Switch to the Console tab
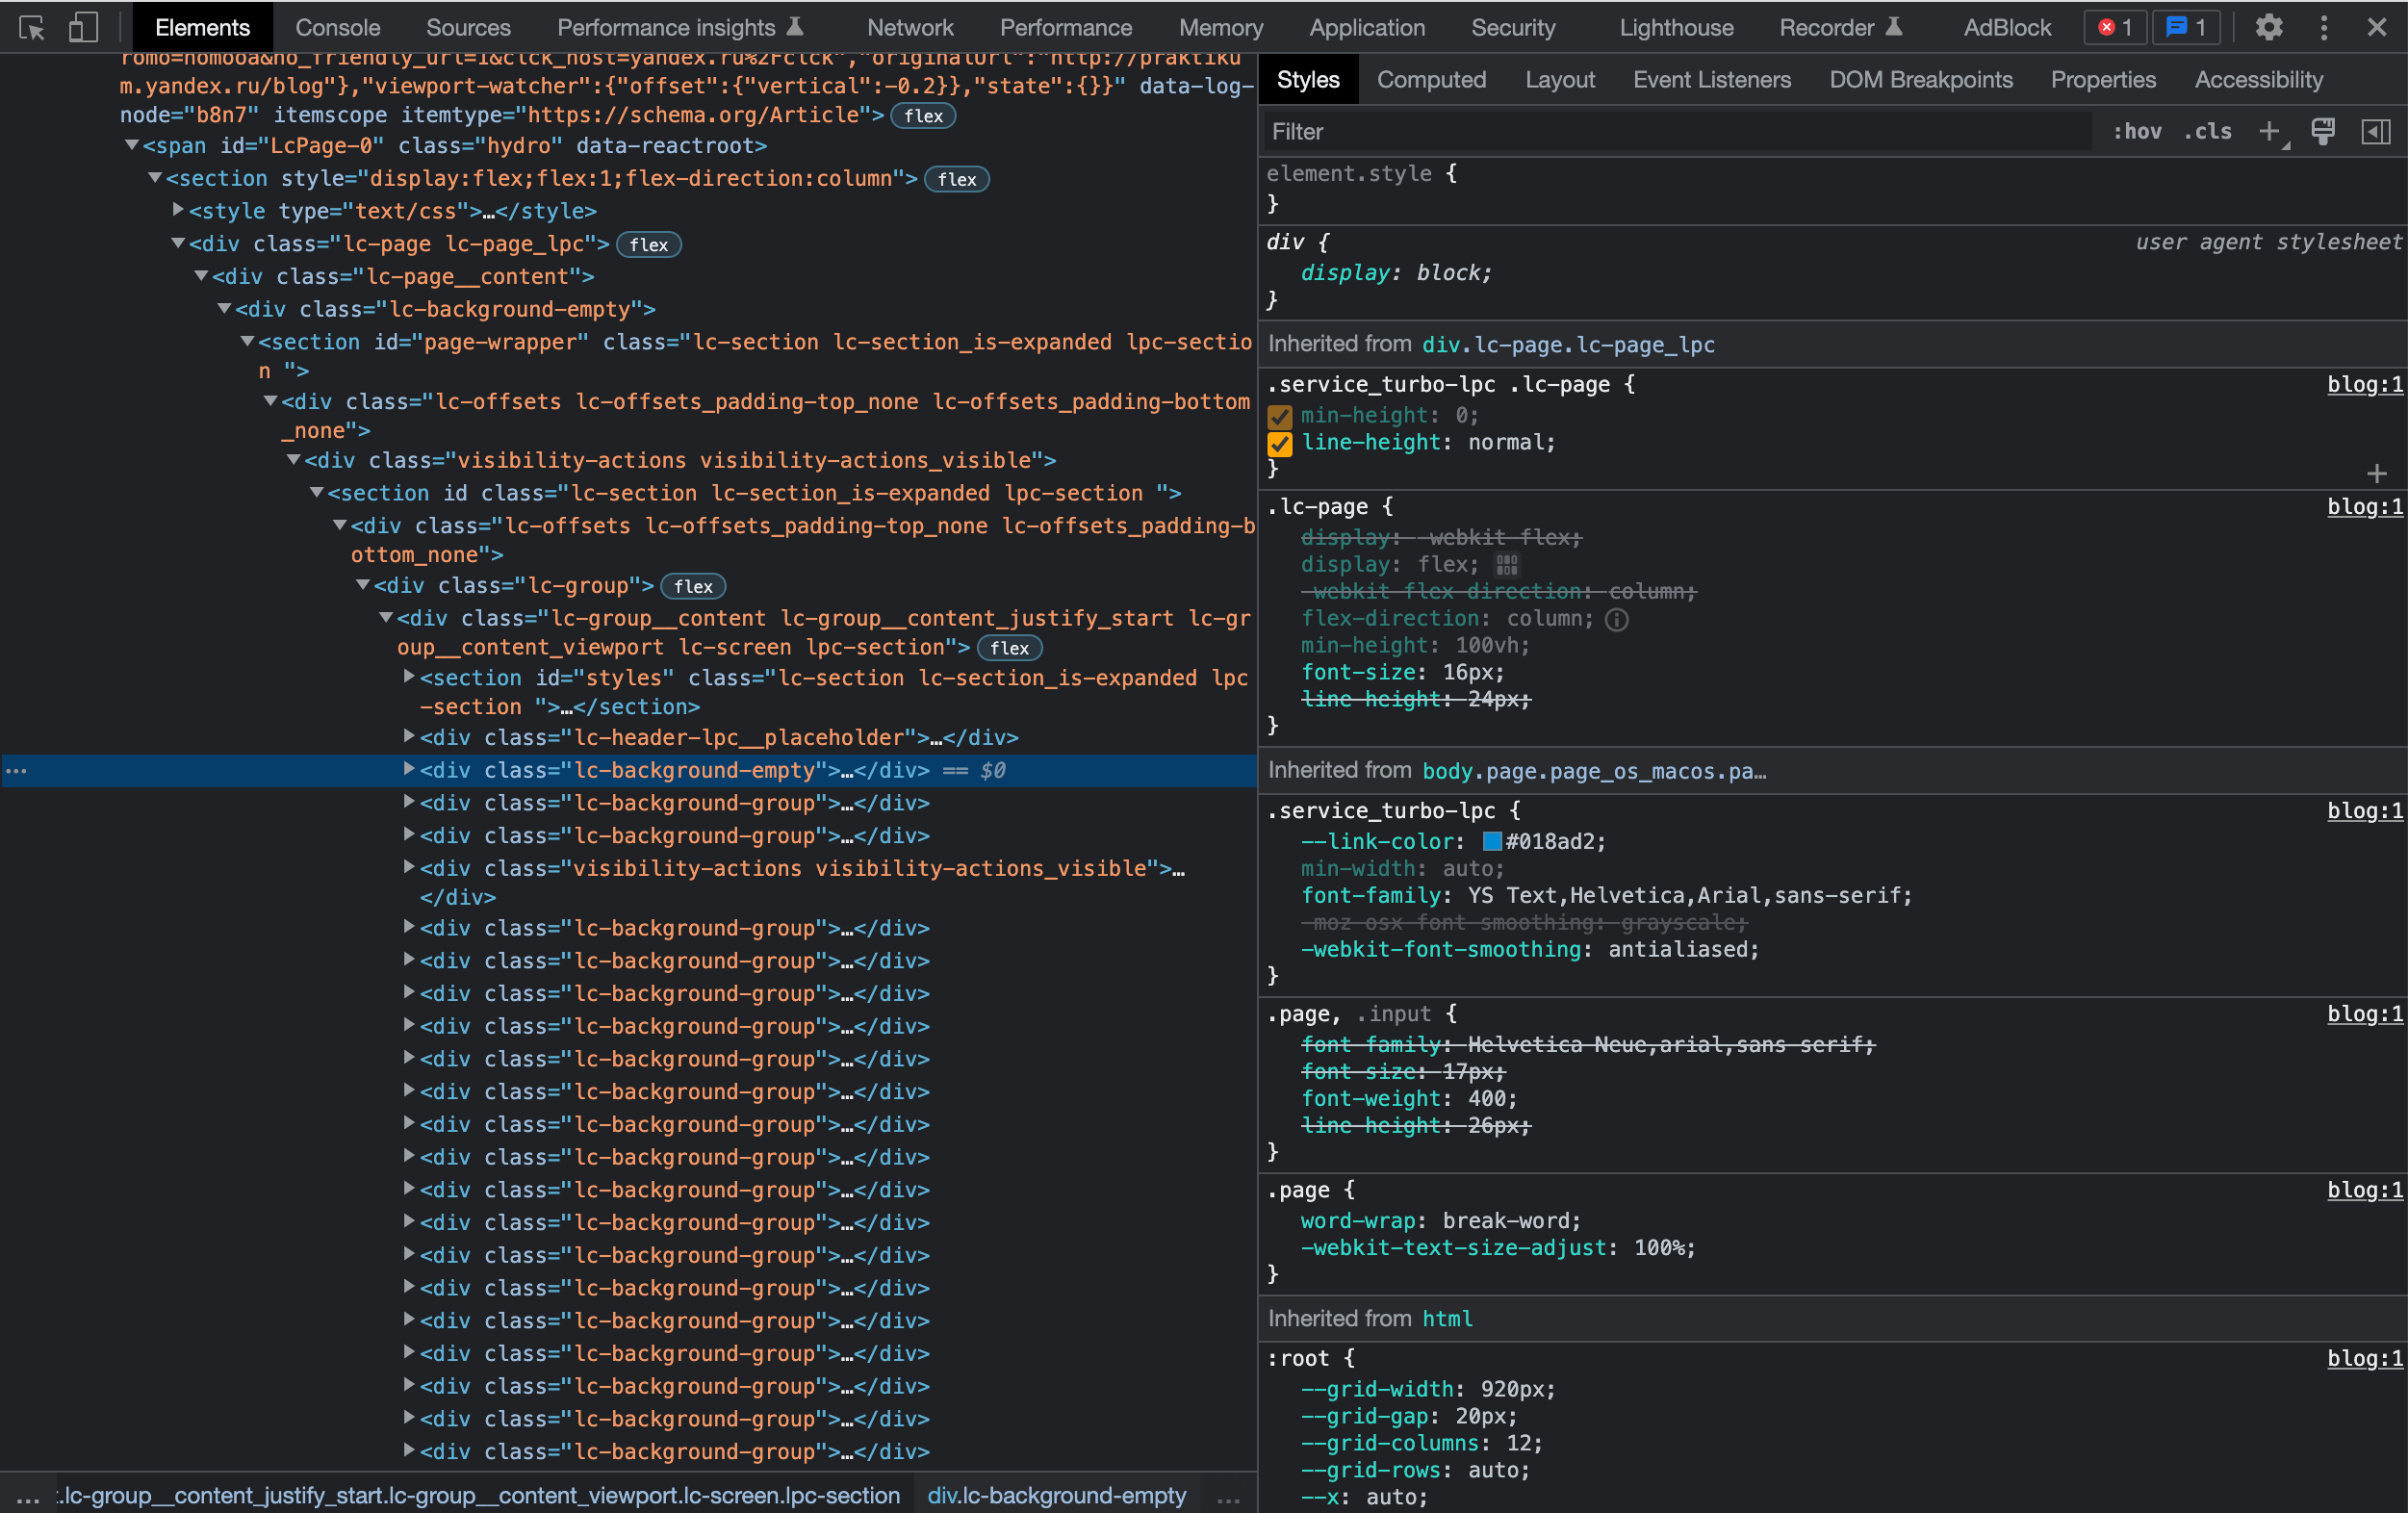 [x=337, y=27]
